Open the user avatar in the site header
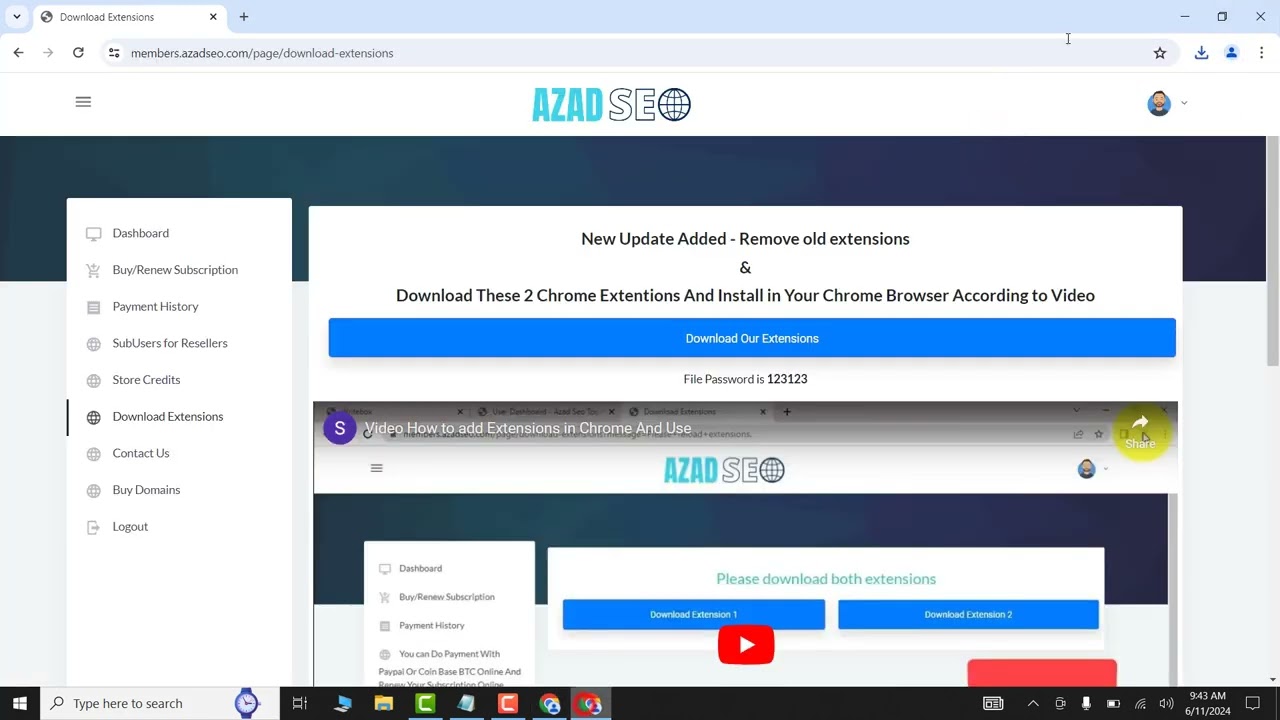This screenshot has width=1280, height=720. tap(1159, 103)
